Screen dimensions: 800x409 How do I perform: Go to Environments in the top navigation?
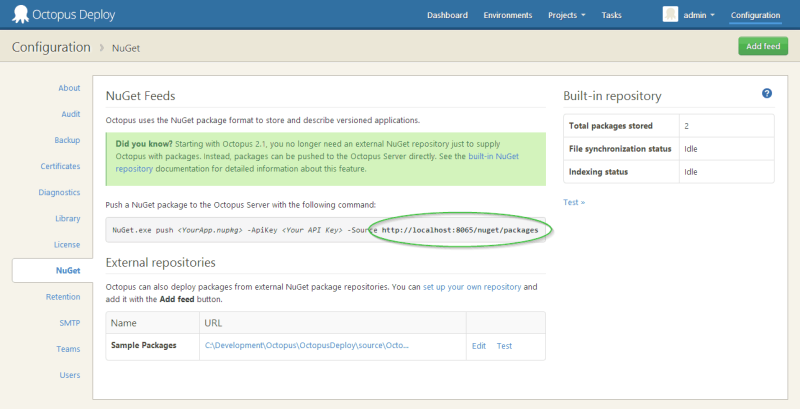click(x=507, y=15)
